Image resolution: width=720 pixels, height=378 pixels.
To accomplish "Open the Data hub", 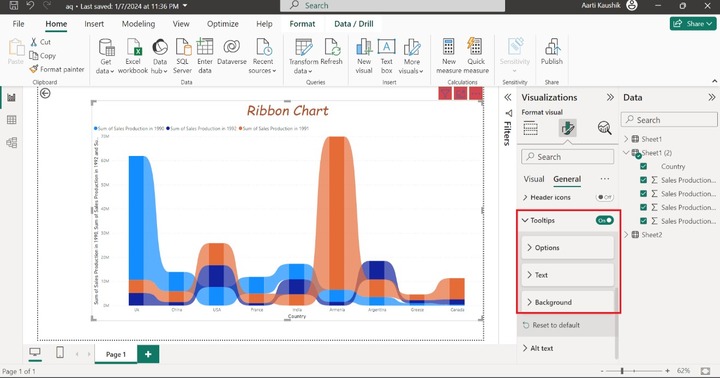I will (x=160, y=56).
